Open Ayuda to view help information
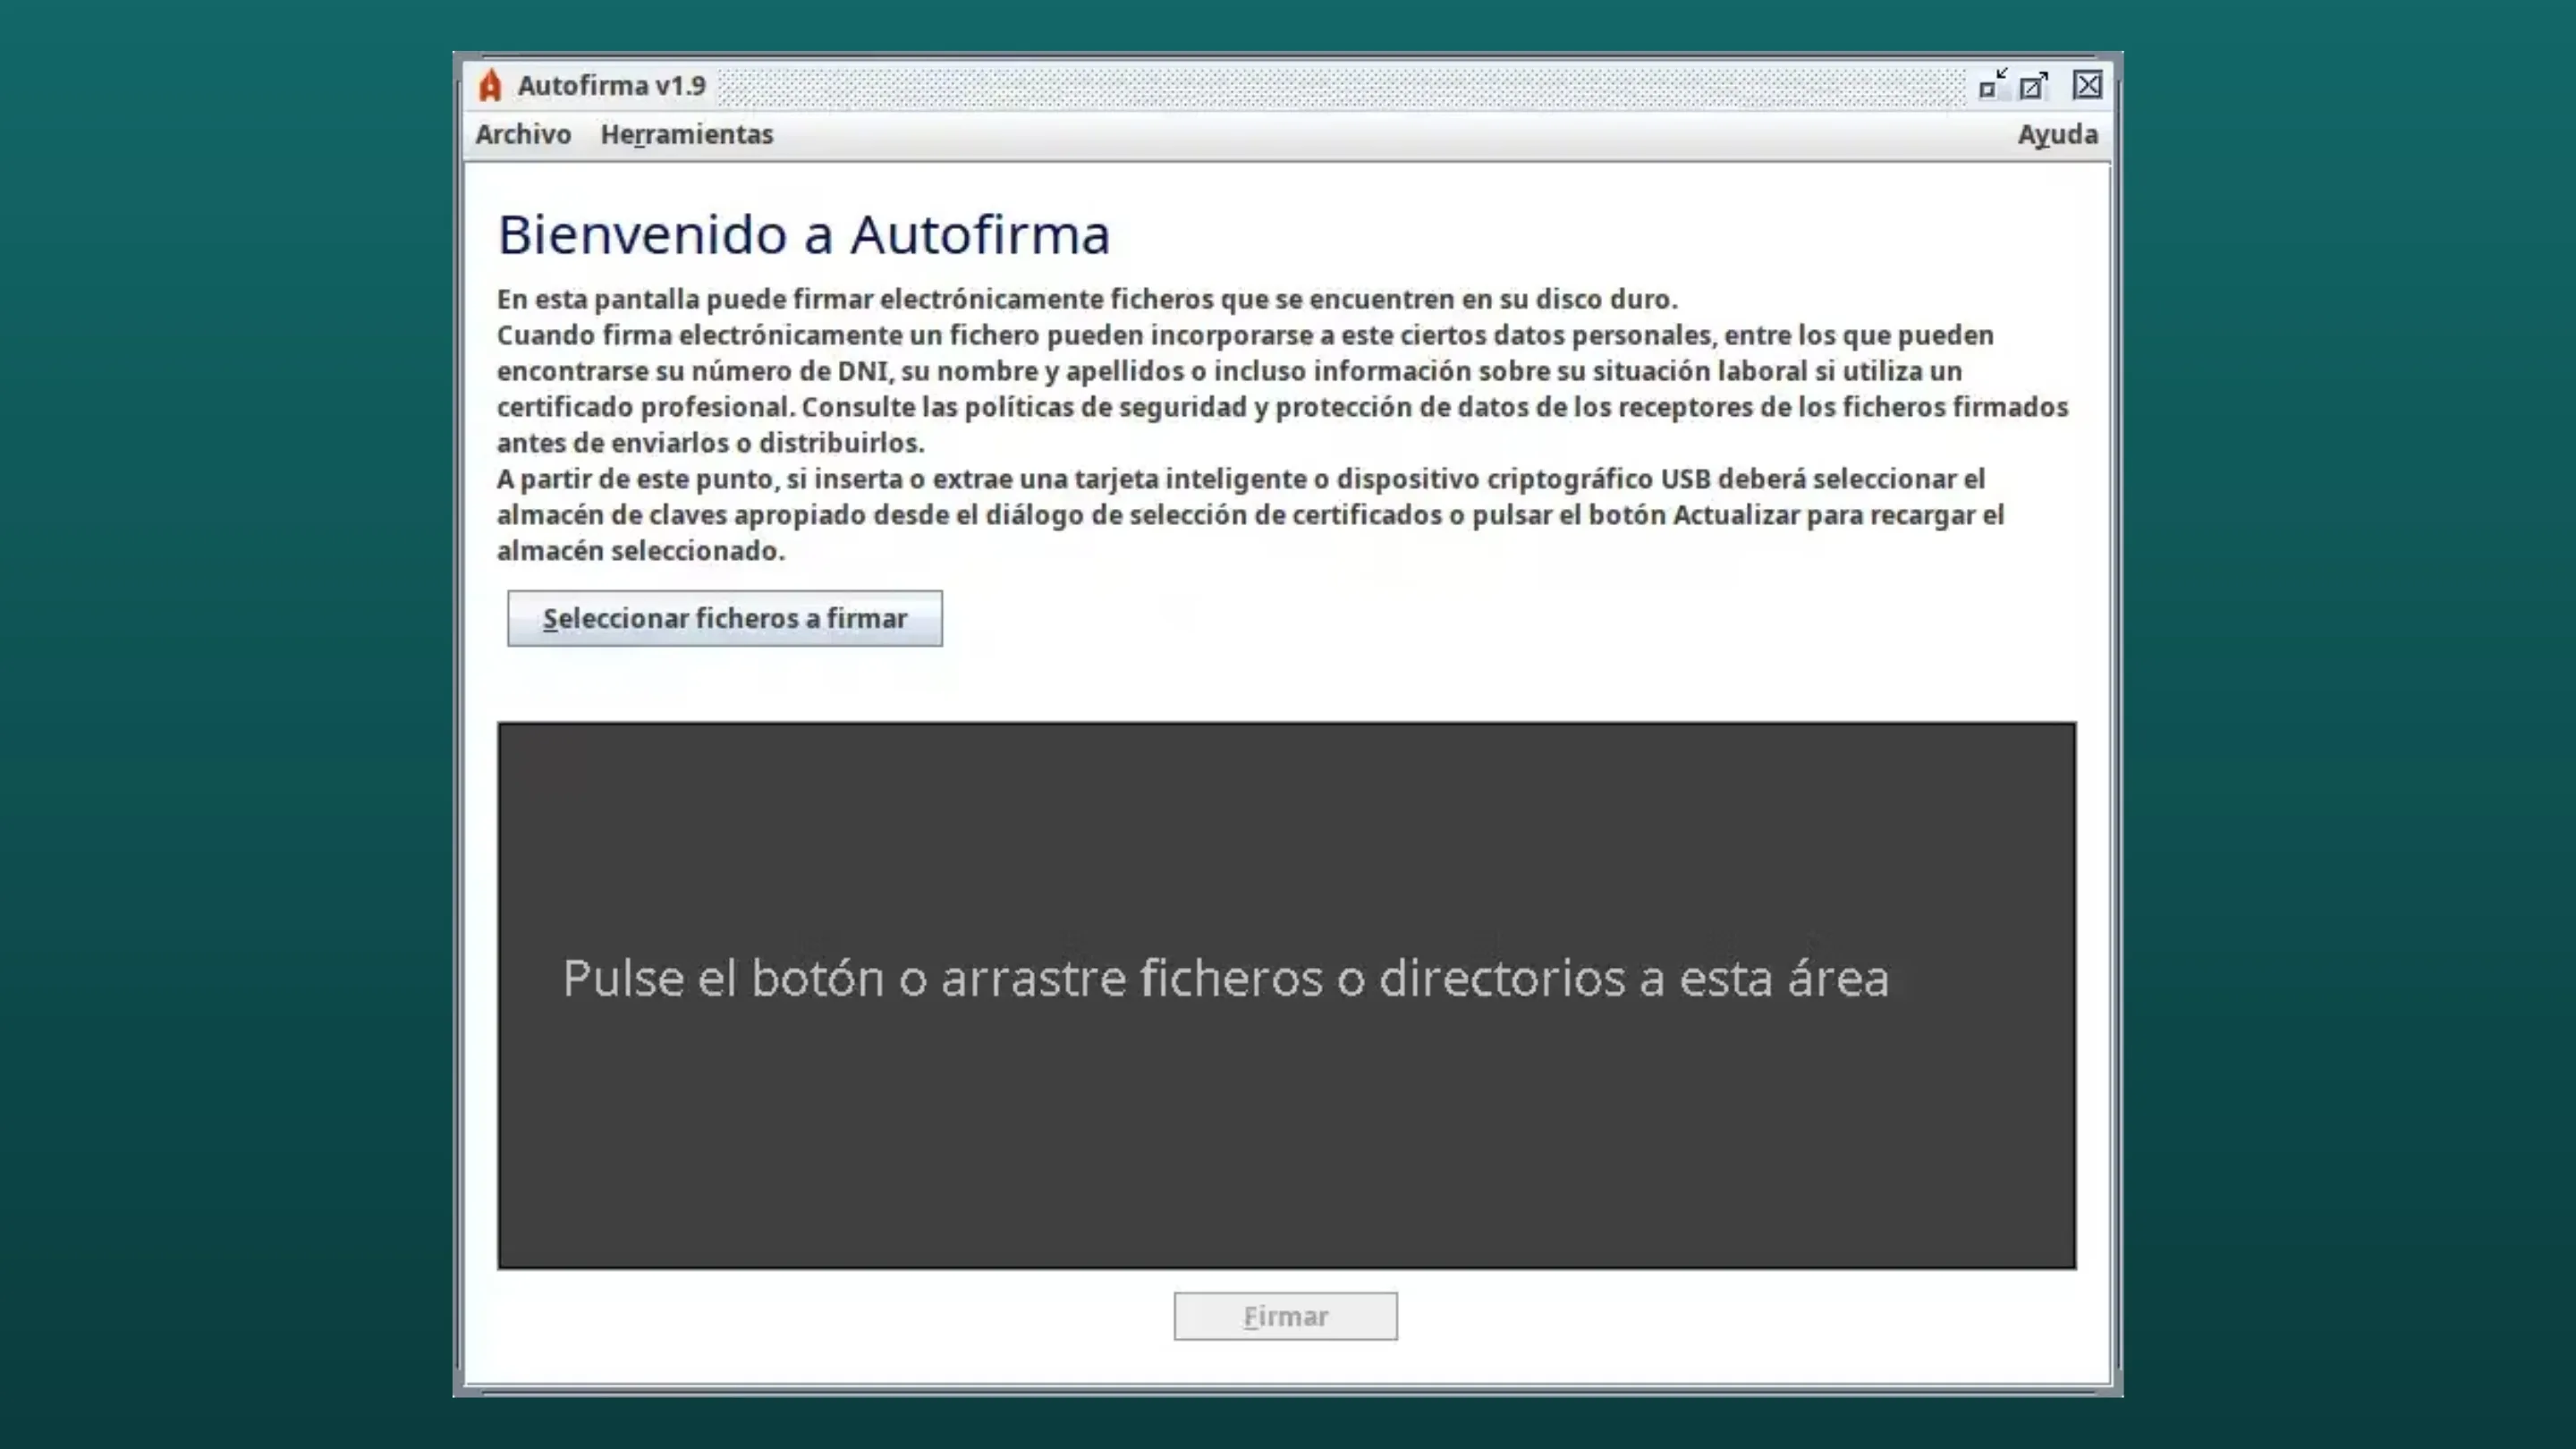The image size is (2576, 1449). pos(2058,134)
